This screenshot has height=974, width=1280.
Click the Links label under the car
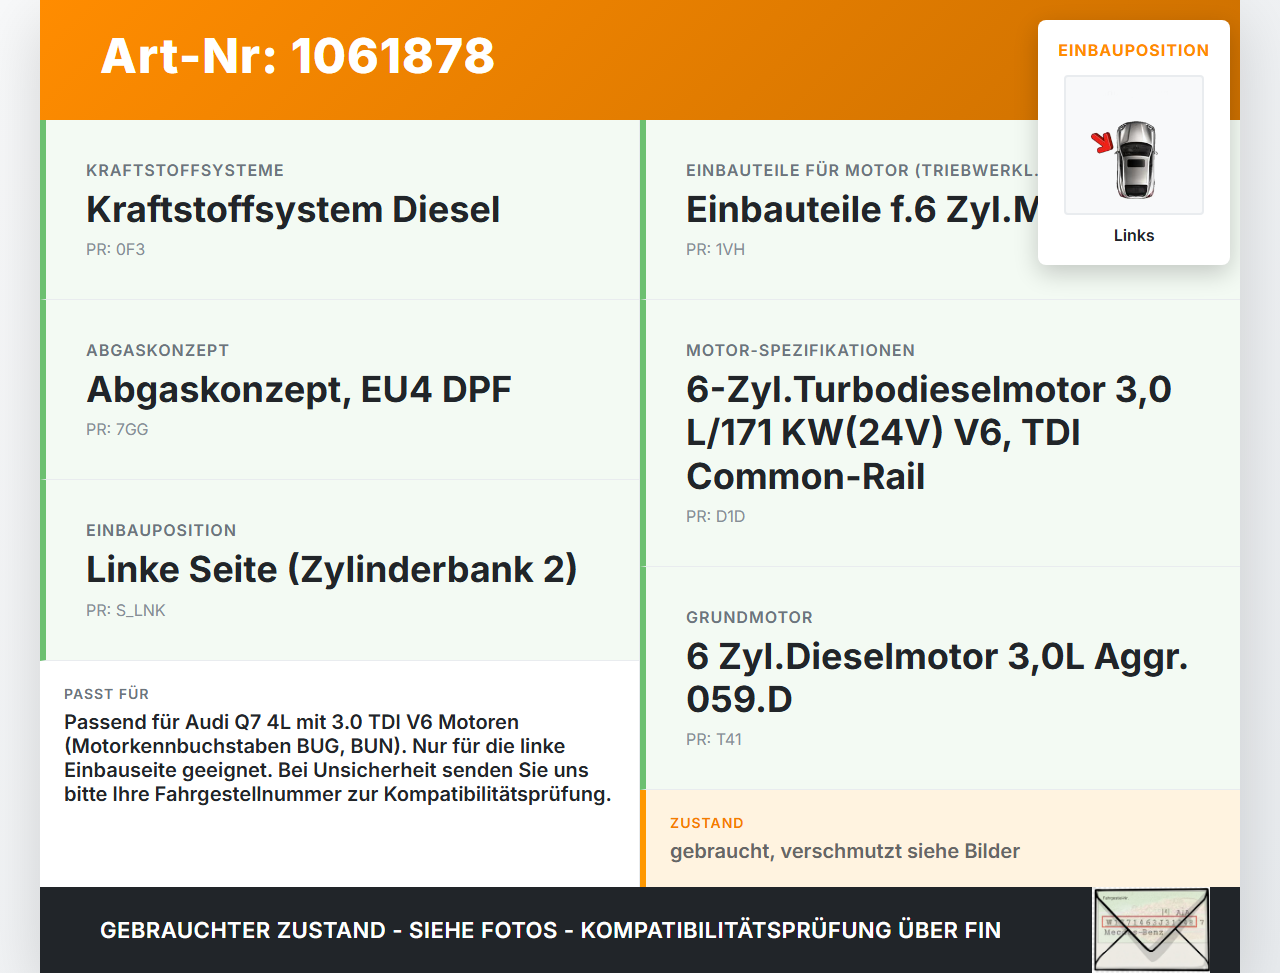(1134, 235)
